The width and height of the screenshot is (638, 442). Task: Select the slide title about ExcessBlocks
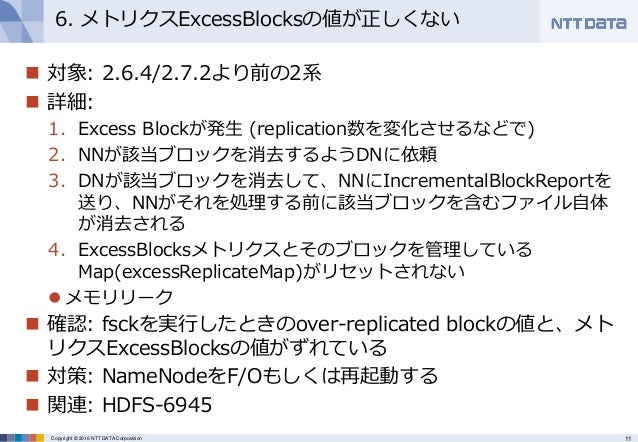[x=257, y=20]
